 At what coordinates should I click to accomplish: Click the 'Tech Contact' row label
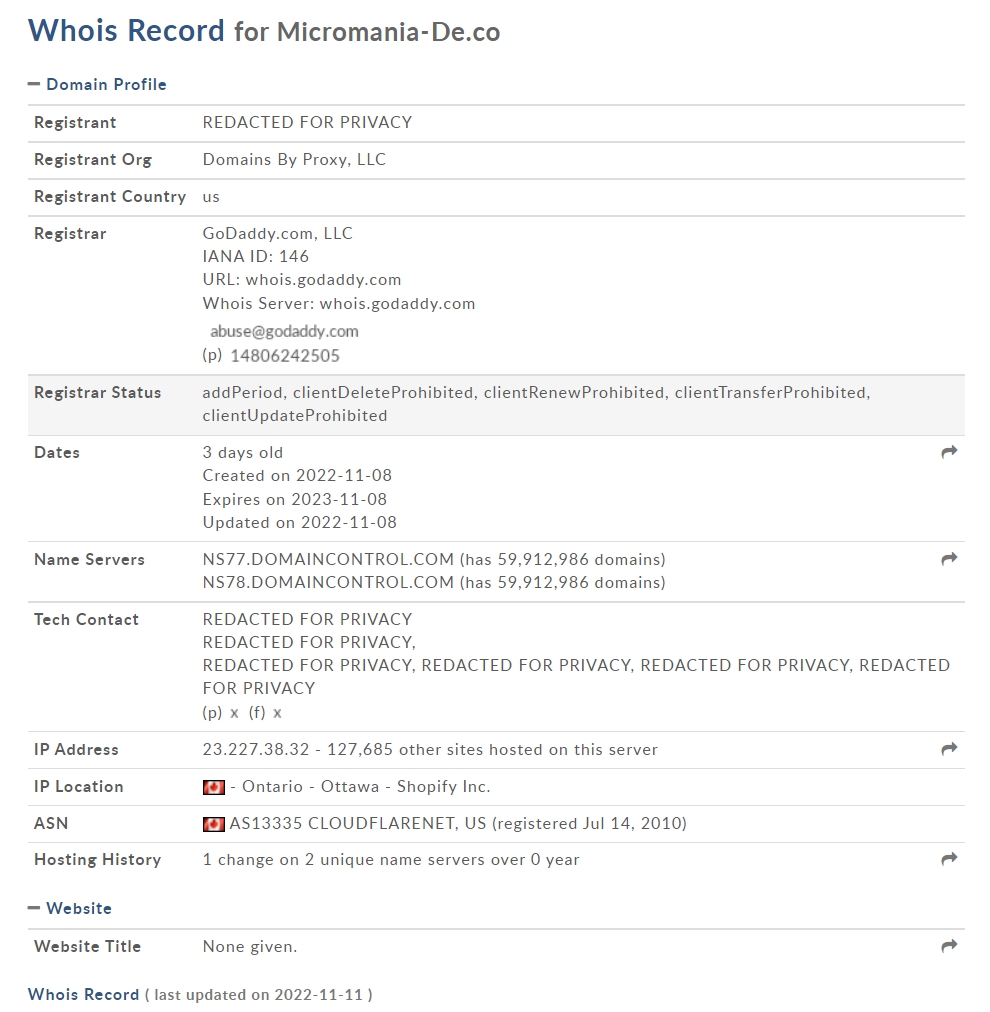tap(86, 620)
